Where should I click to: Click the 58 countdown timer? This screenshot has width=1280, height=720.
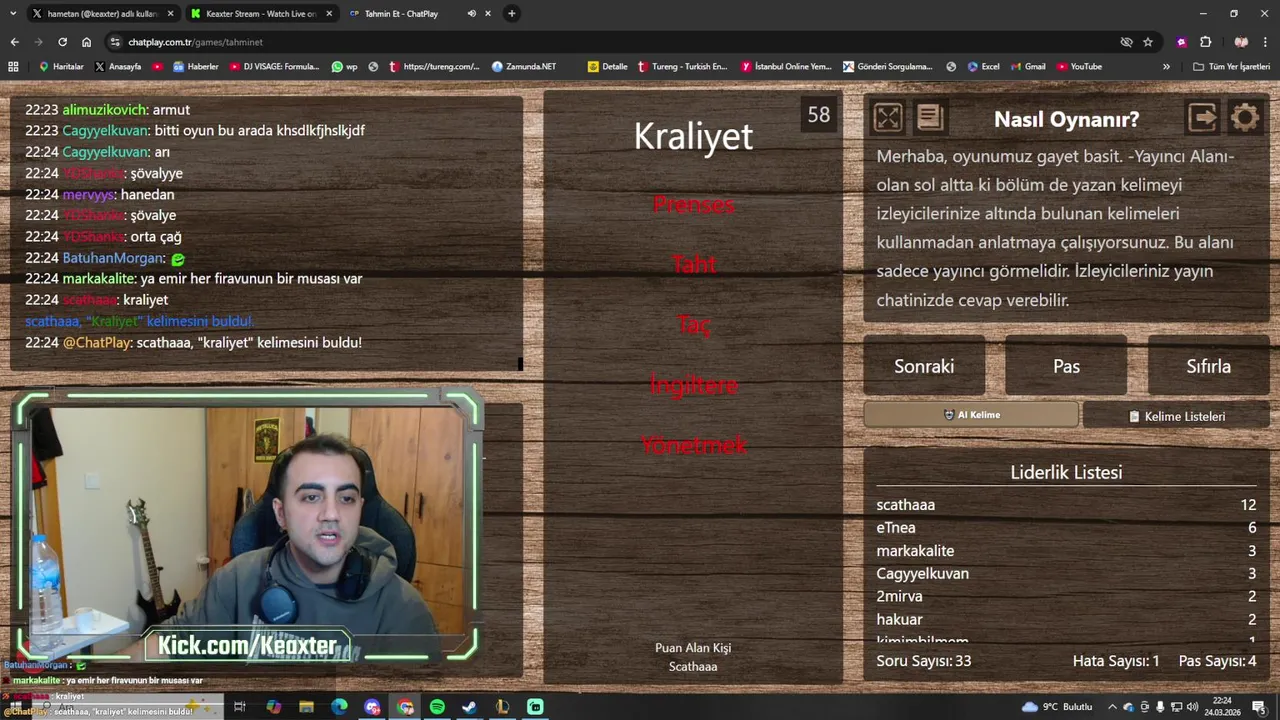(818, 115)
